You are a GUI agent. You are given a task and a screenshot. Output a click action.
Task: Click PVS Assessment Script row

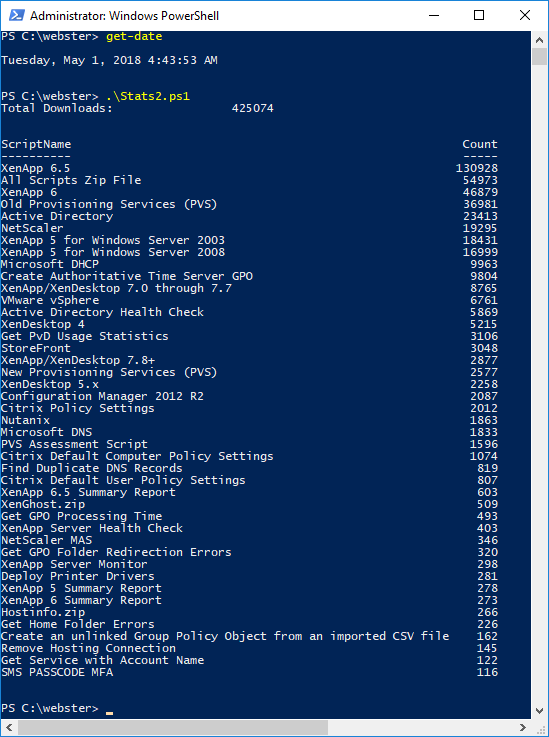[249, 444]
